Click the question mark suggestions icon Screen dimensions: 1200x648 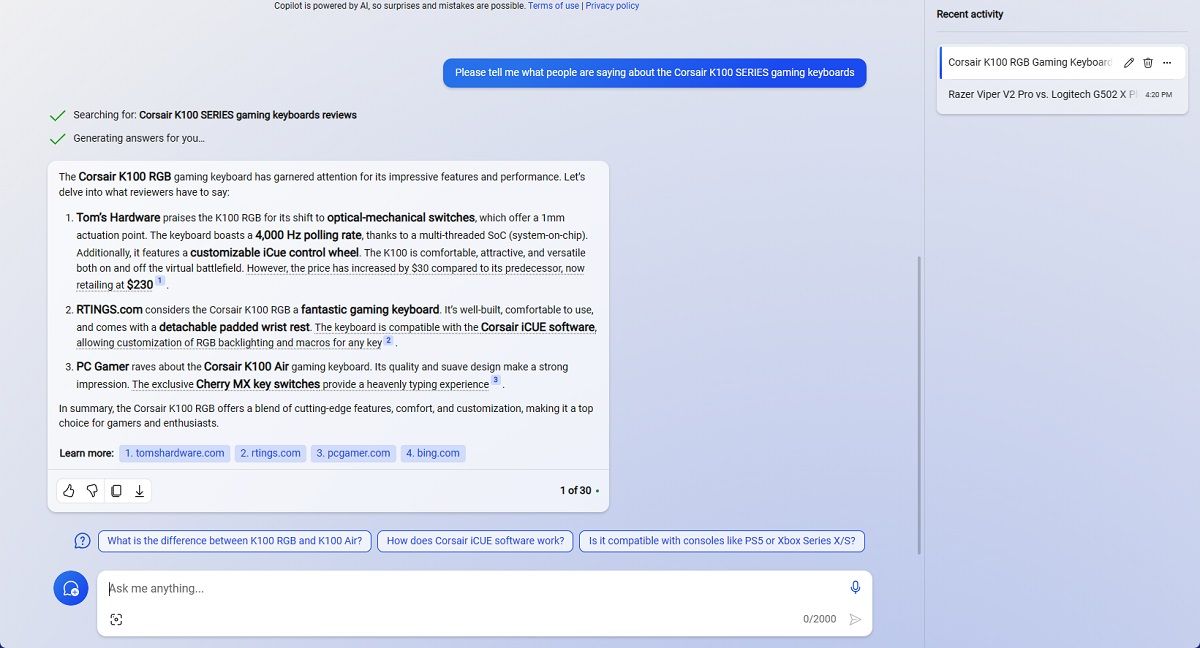coord(81,541)
